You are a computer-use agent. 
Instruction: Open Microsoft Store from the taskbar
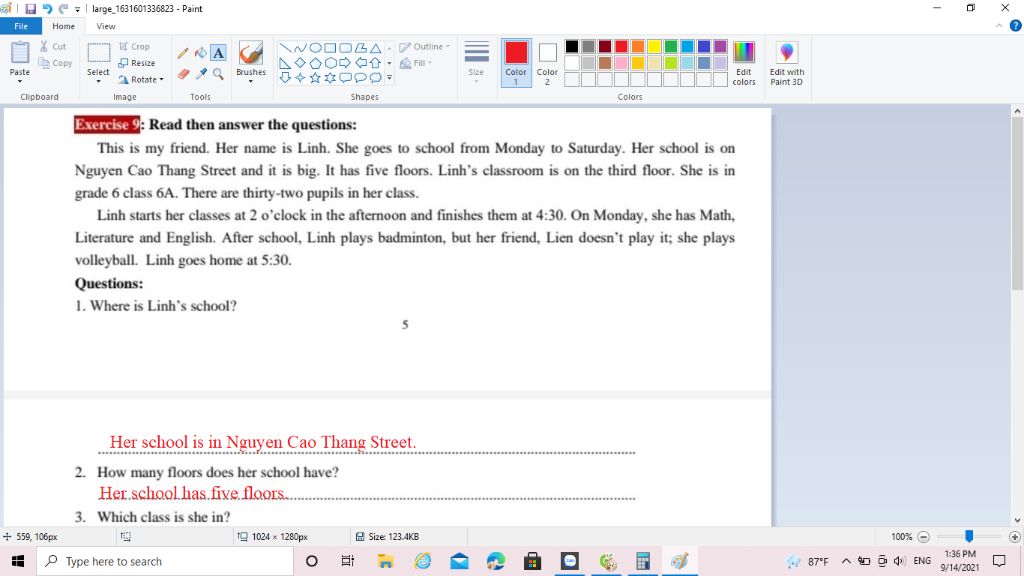pos(532,561)
